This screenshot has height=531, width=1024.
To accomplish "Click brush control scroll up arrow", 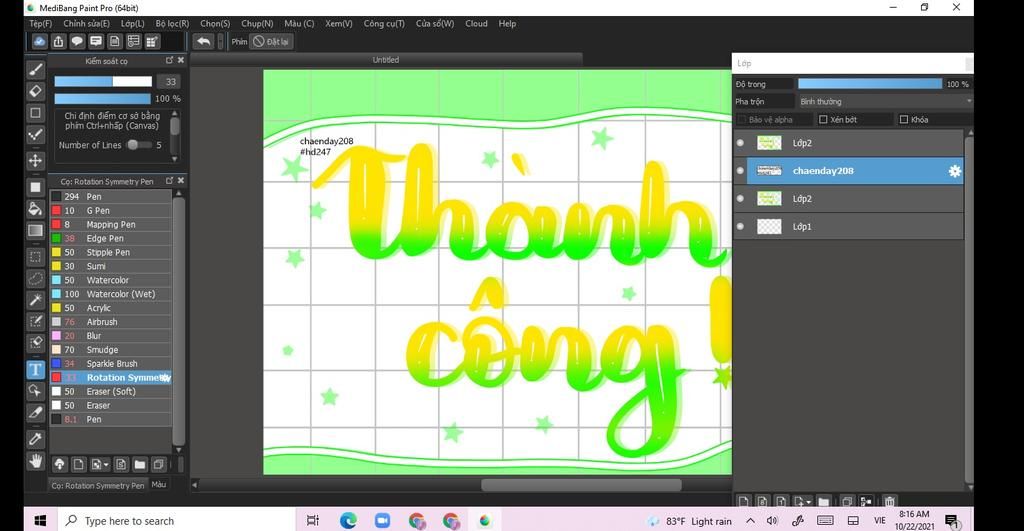I will point(174,114).
